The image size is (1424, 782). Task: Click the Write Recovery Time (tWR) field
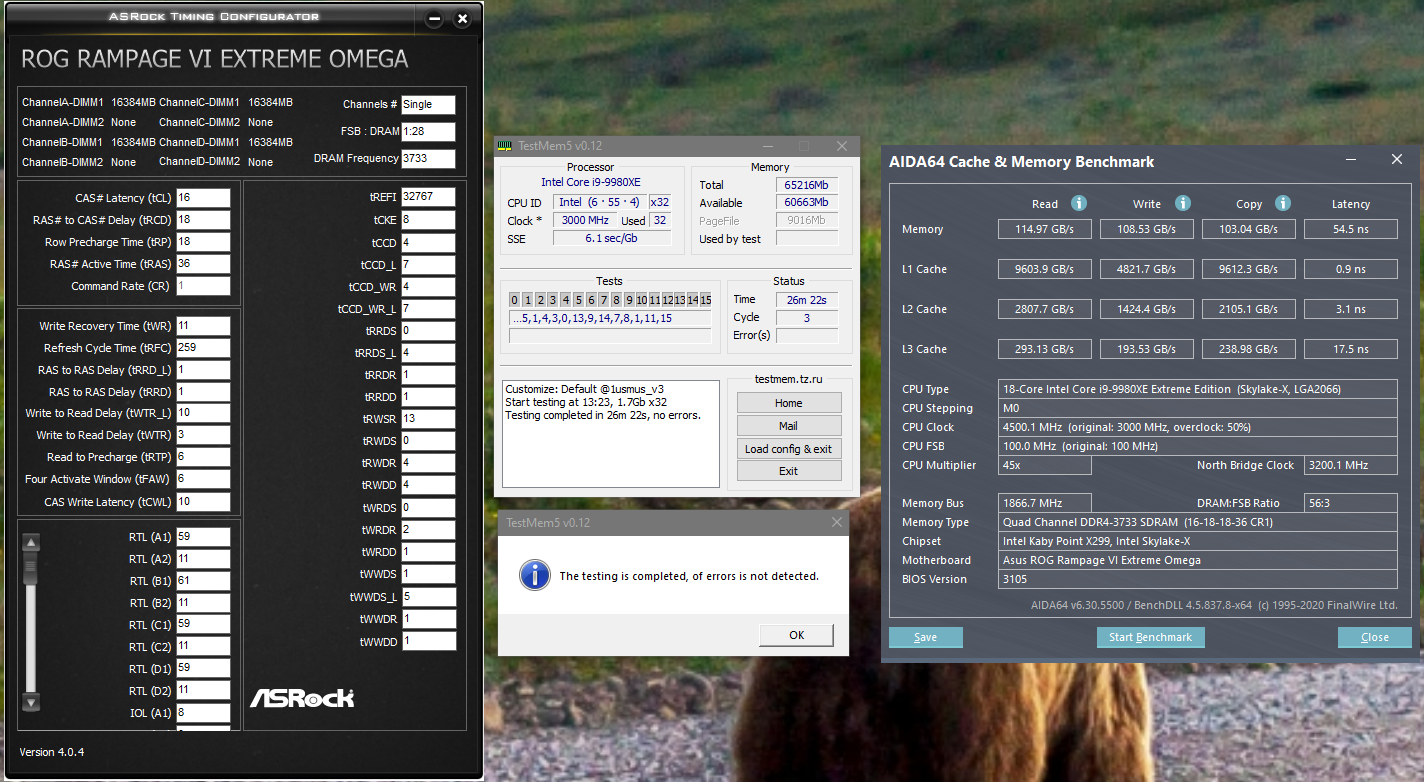click(203, 326)
